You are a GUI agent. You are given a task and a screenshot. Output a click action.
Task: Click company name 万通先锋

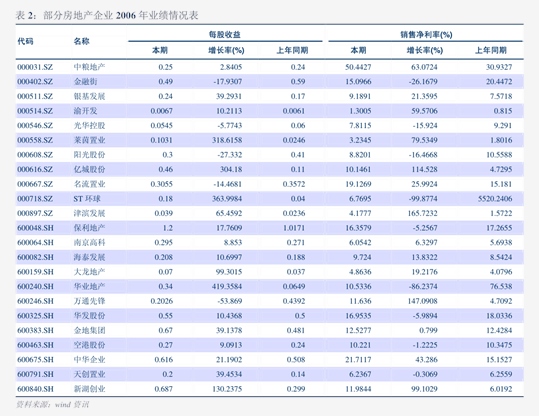click(x=89, y=301)
